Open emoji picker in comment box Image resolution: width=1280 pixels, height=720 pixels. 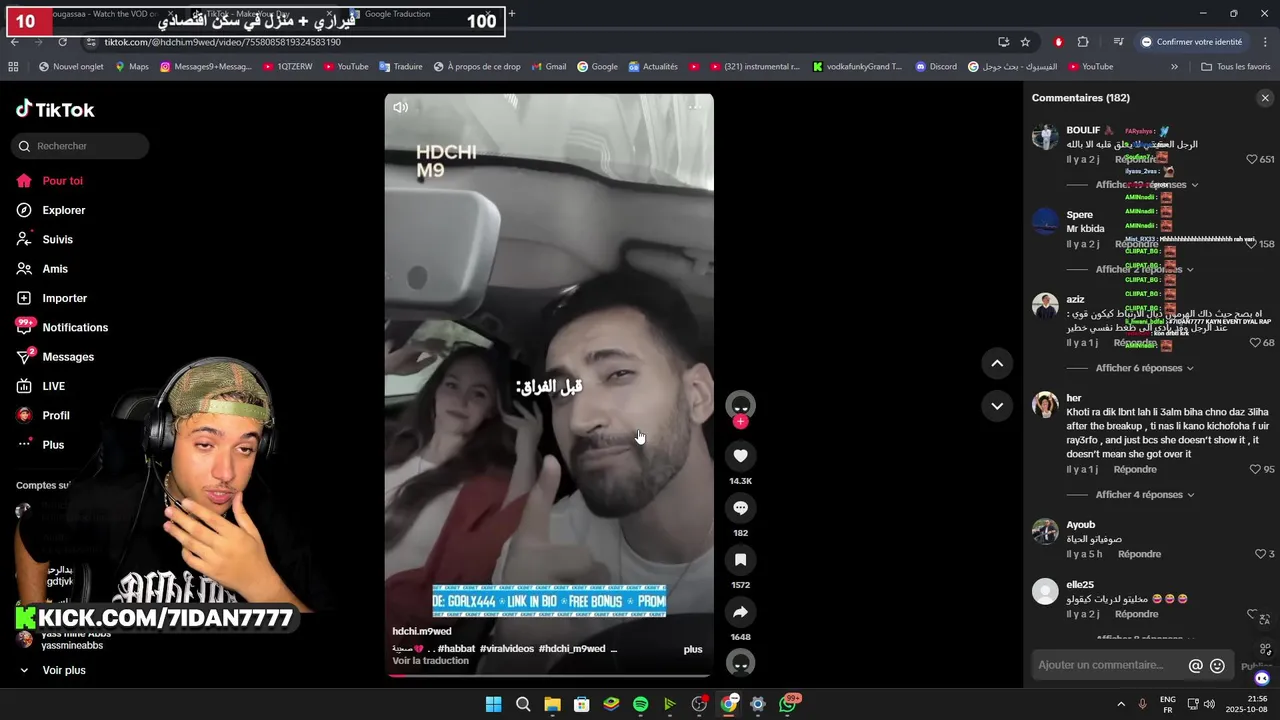1217,666
